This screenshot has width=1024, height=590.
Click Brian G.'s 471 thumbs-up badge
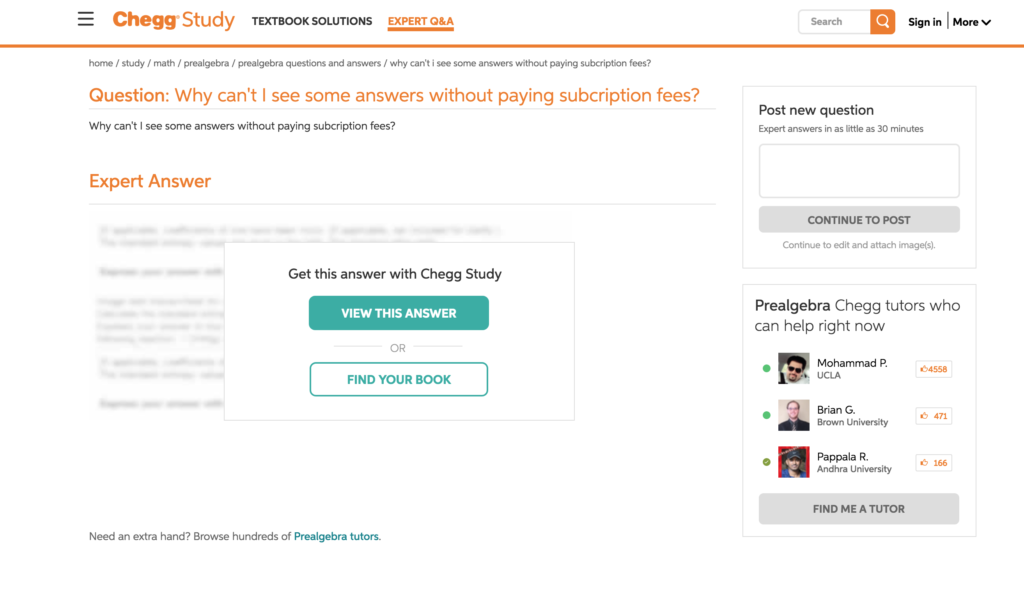(x=933, y=416)
